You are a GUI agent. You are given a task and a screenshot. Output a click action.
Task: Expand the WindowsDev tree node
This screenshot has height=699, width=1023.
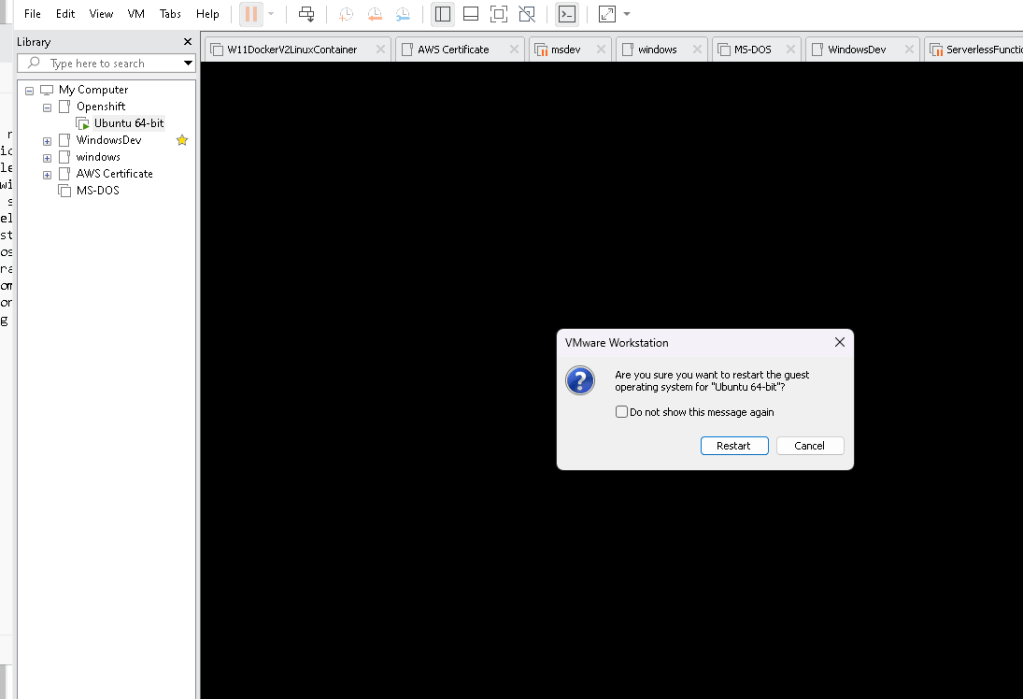click(47, 141)
